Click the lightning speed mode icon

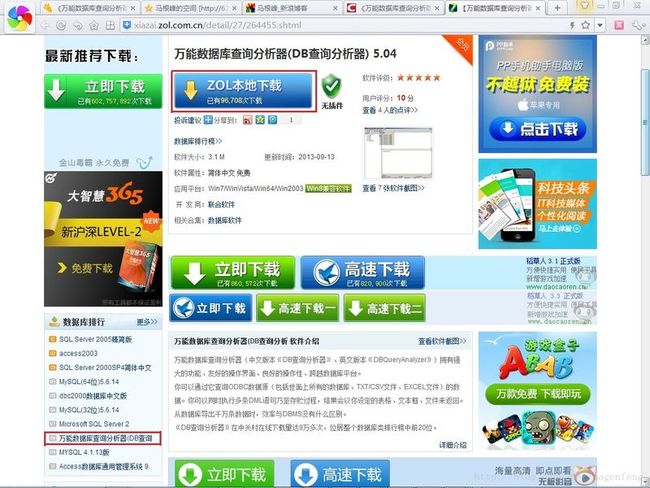click(572, 25)
